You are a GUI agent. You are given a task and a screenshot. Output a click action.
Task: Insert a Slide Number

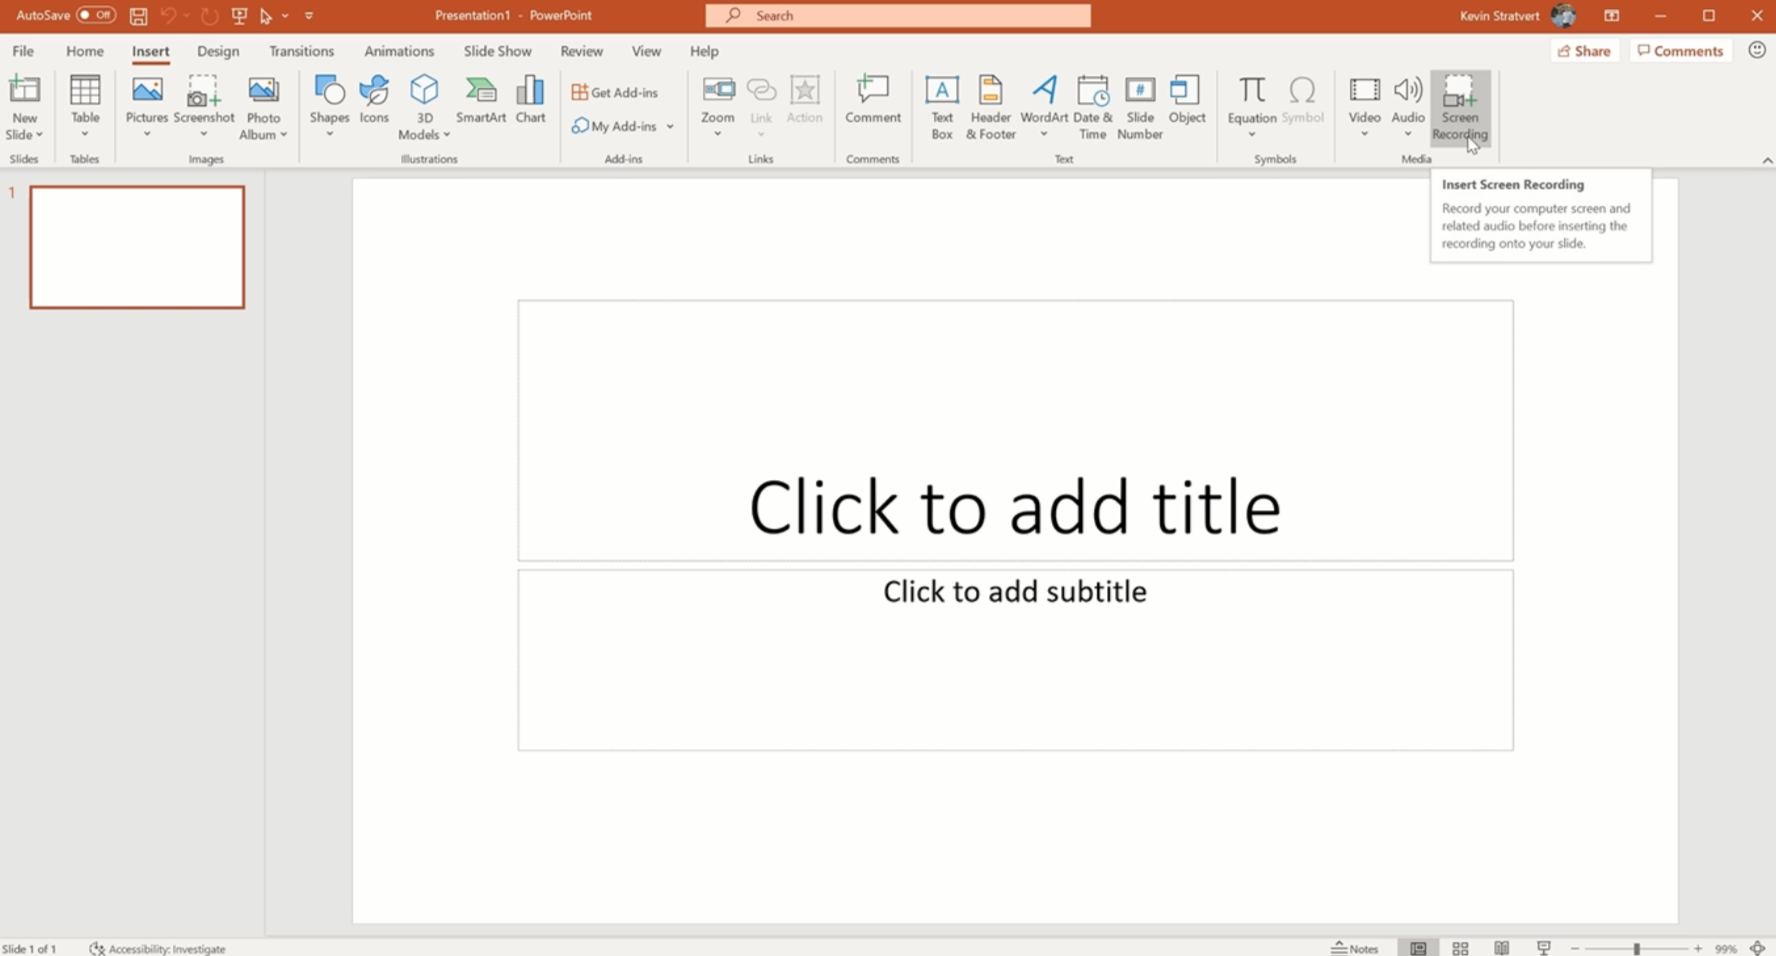click(x=1139, y=105)
